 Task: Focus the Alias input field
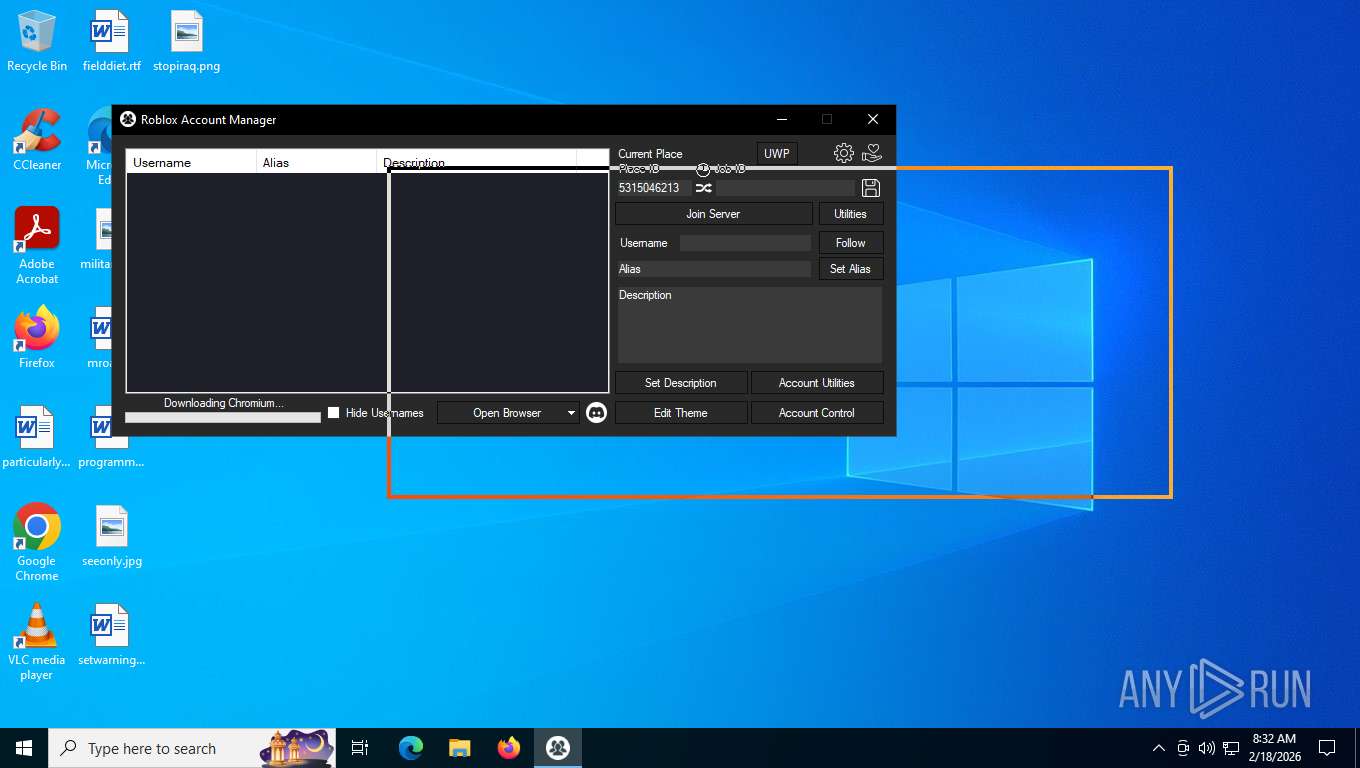(x=714, y=269)
